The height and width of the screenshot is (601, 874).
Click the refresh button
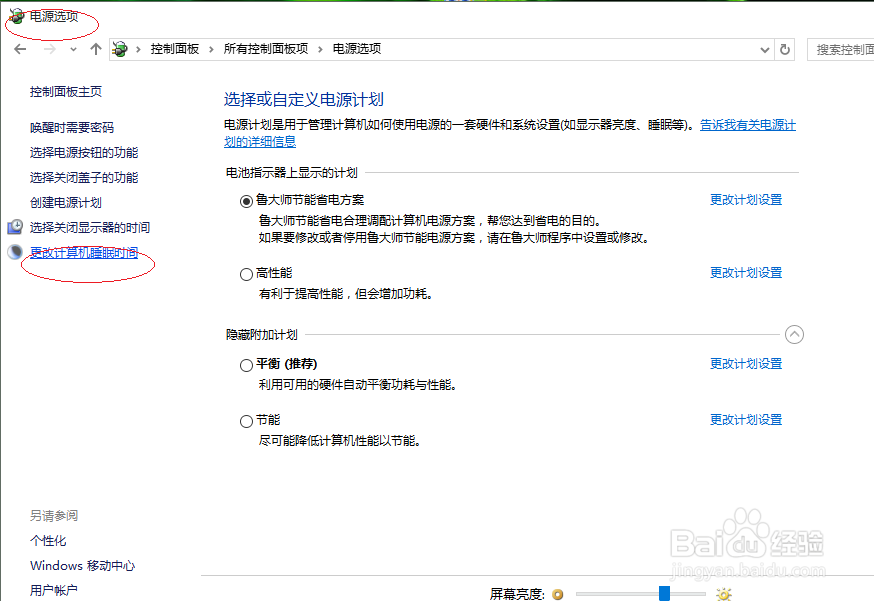coord(785,50)
